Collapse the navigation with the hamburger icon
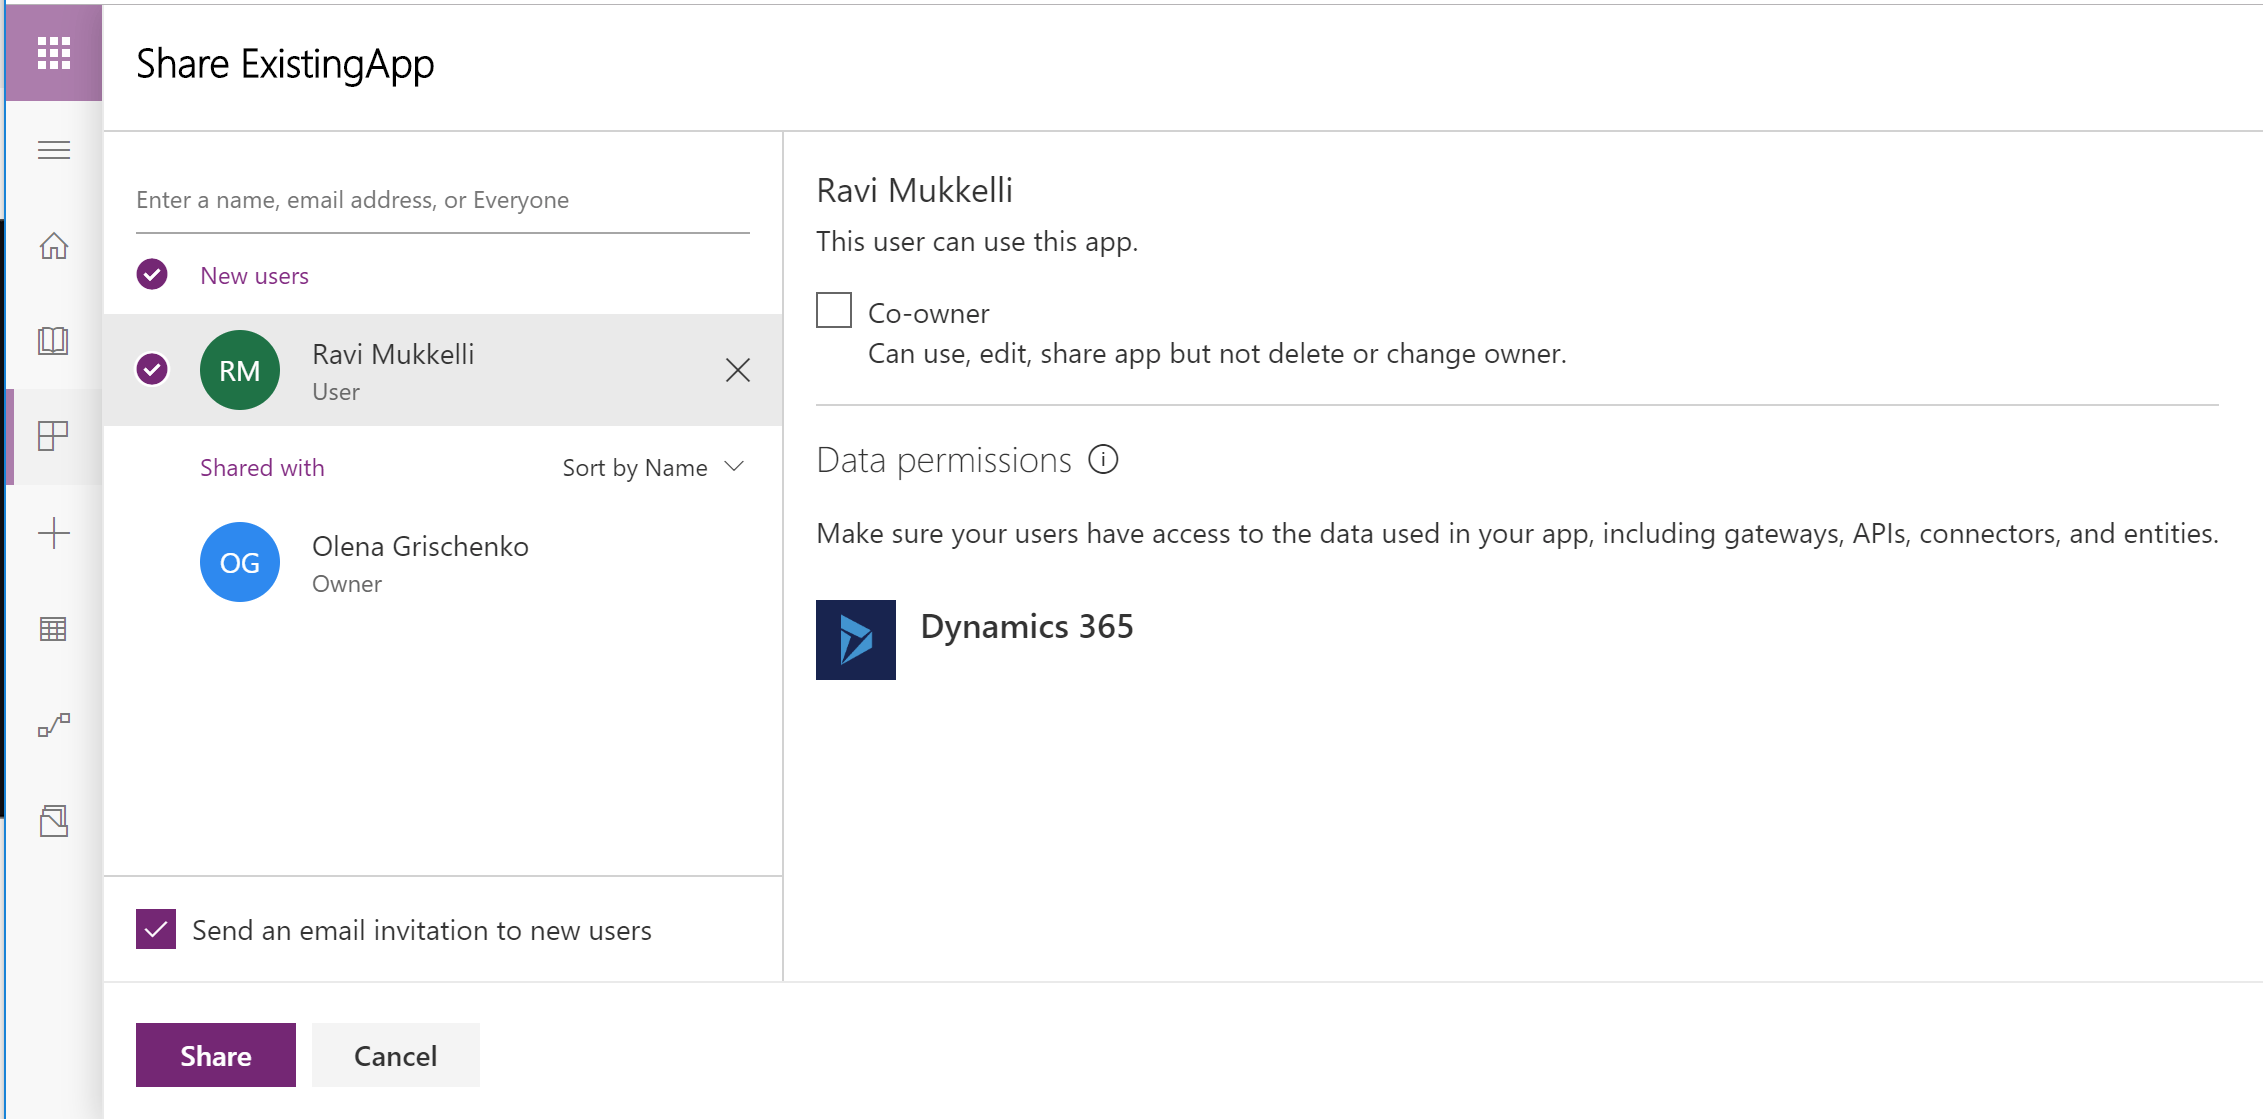The image size is (2263, 1119). point(53,149)
